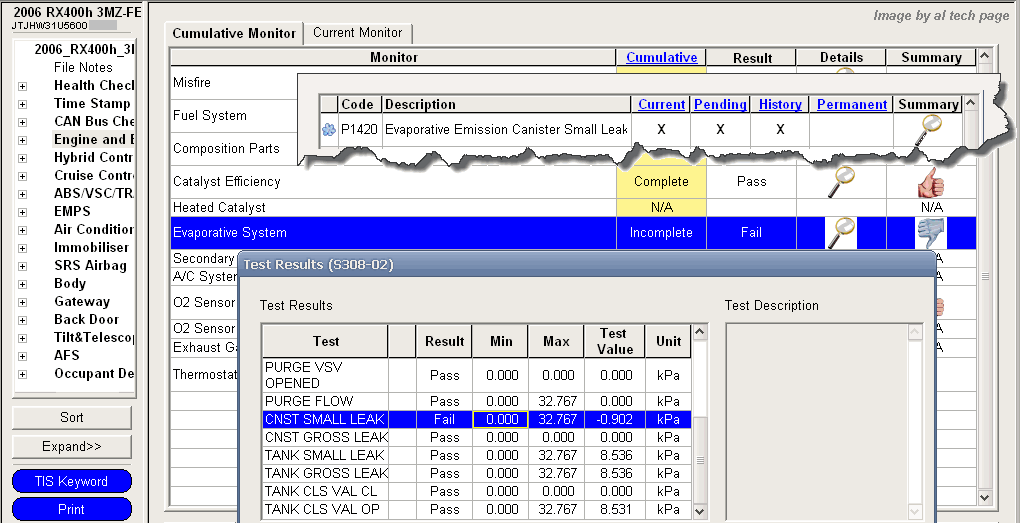The height and width of the screenshot is (523, 1020).
Task: Open details magnifier for Catalyst Efficiency
Action: coord(841,181)
